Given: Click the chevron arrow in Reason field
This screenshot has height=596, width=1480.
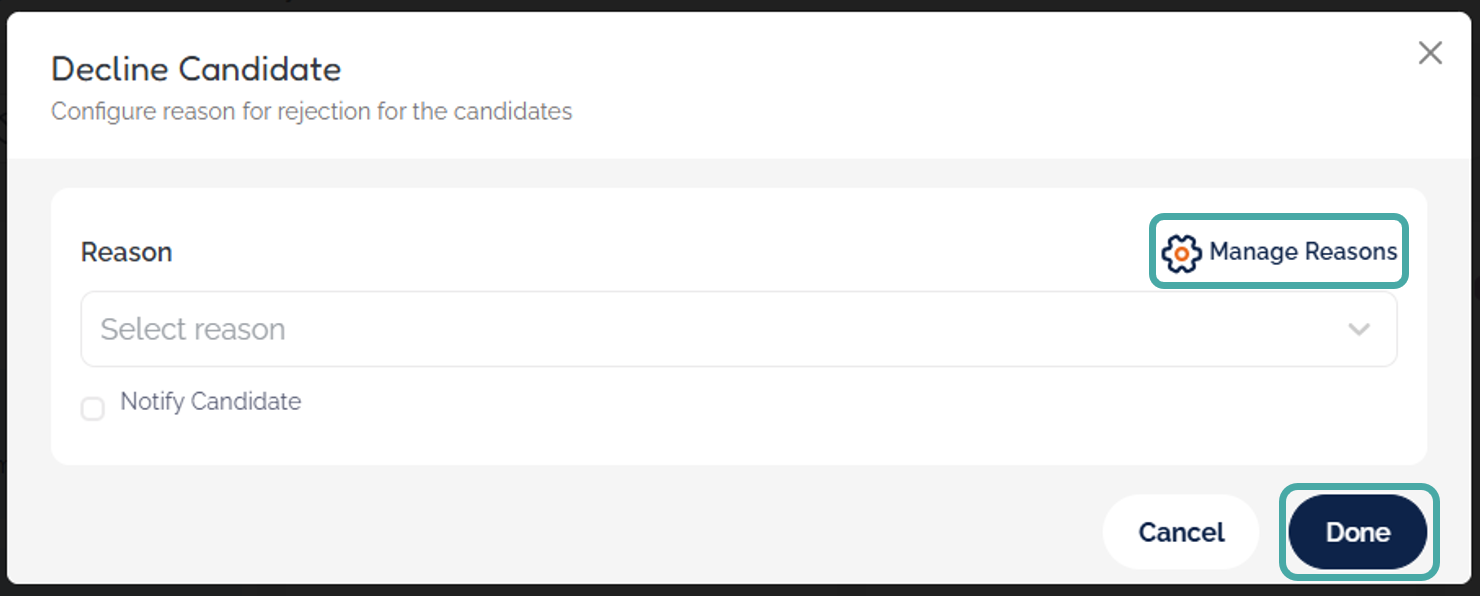Looking at the screenshot, I should 1358,329.
